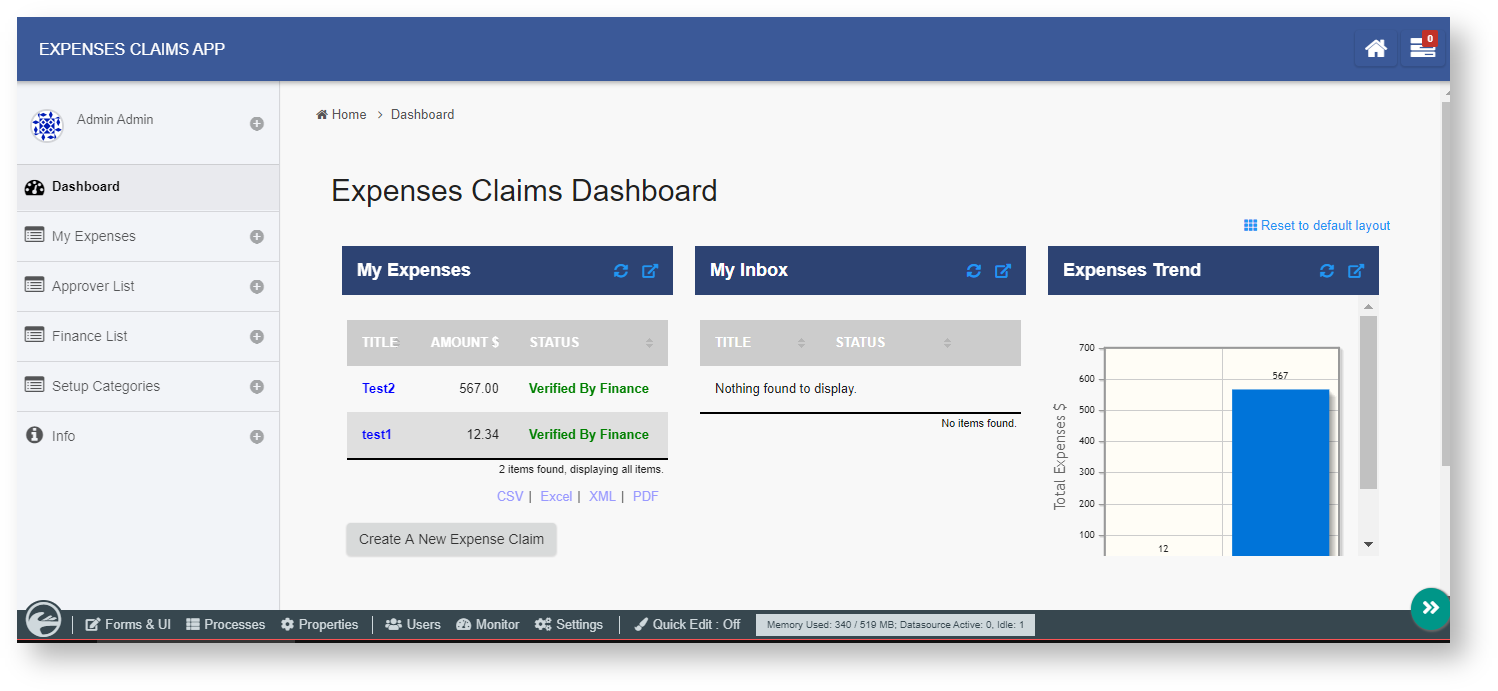Open Settings in admin bar
The width and height of the screenshot is (1498, 691).
569,625
